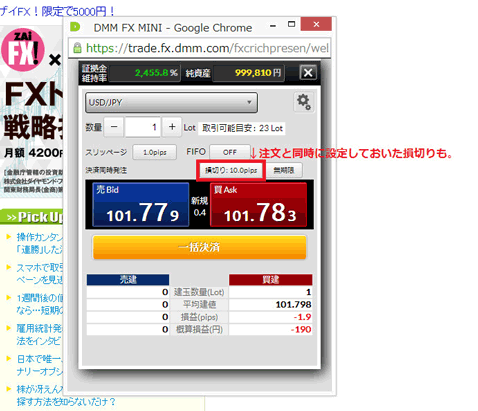
Task: Open the gear settings icon
Action: (x=304, y=102)
